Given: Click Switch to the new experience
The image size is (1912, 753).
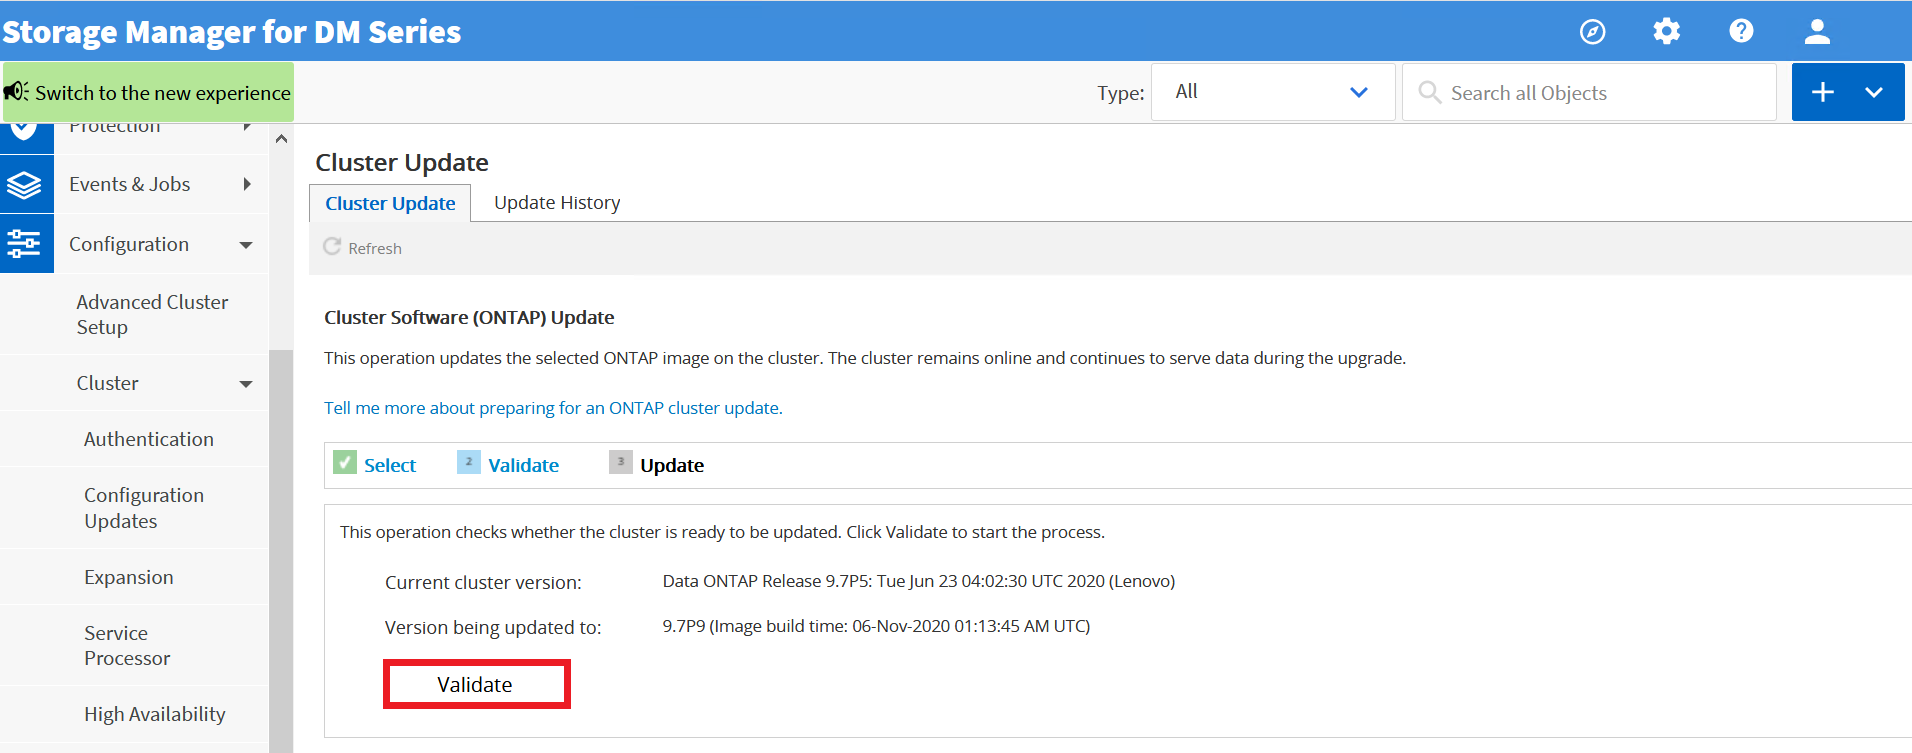Looking at the screenshot, I should [x=148, y=92].
